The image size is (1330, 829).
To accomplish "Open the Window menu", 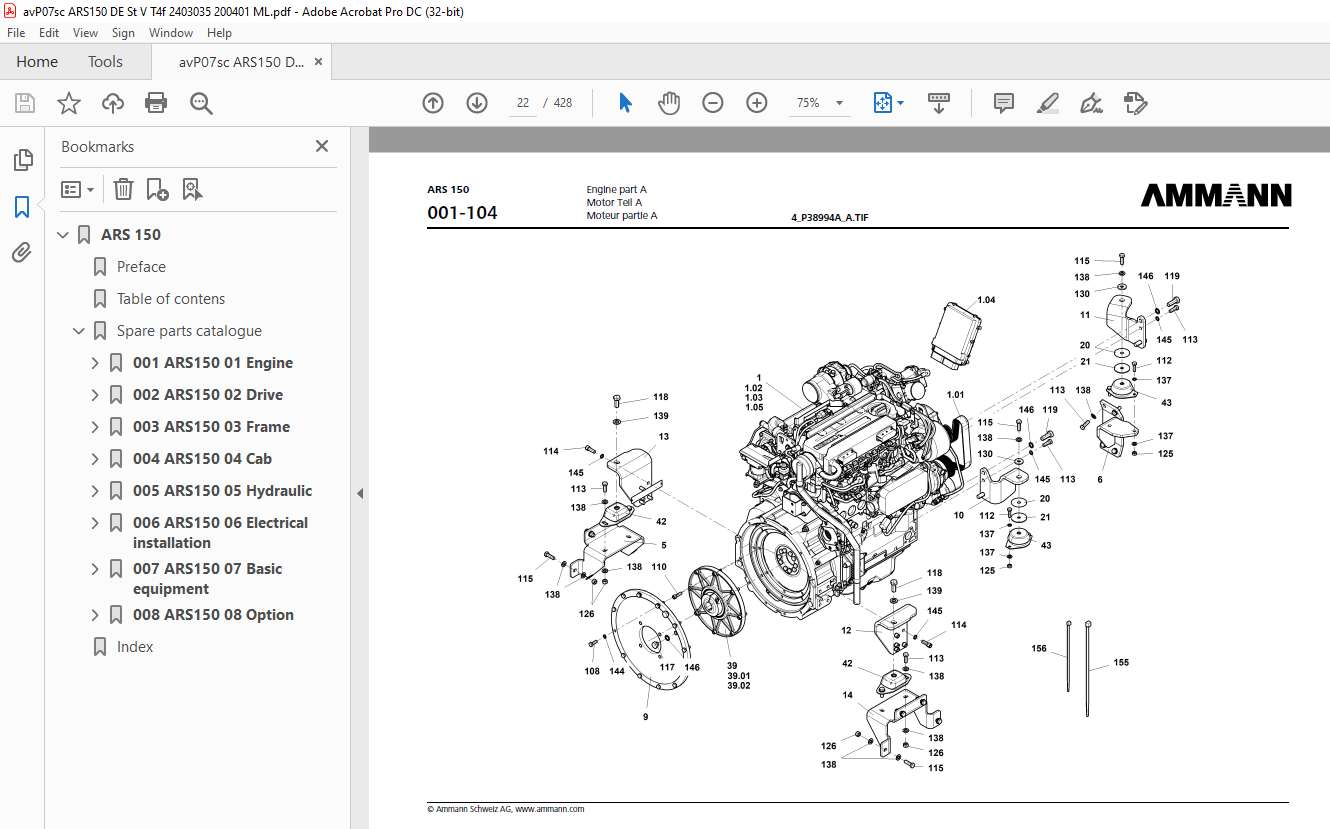I will 171,33.
